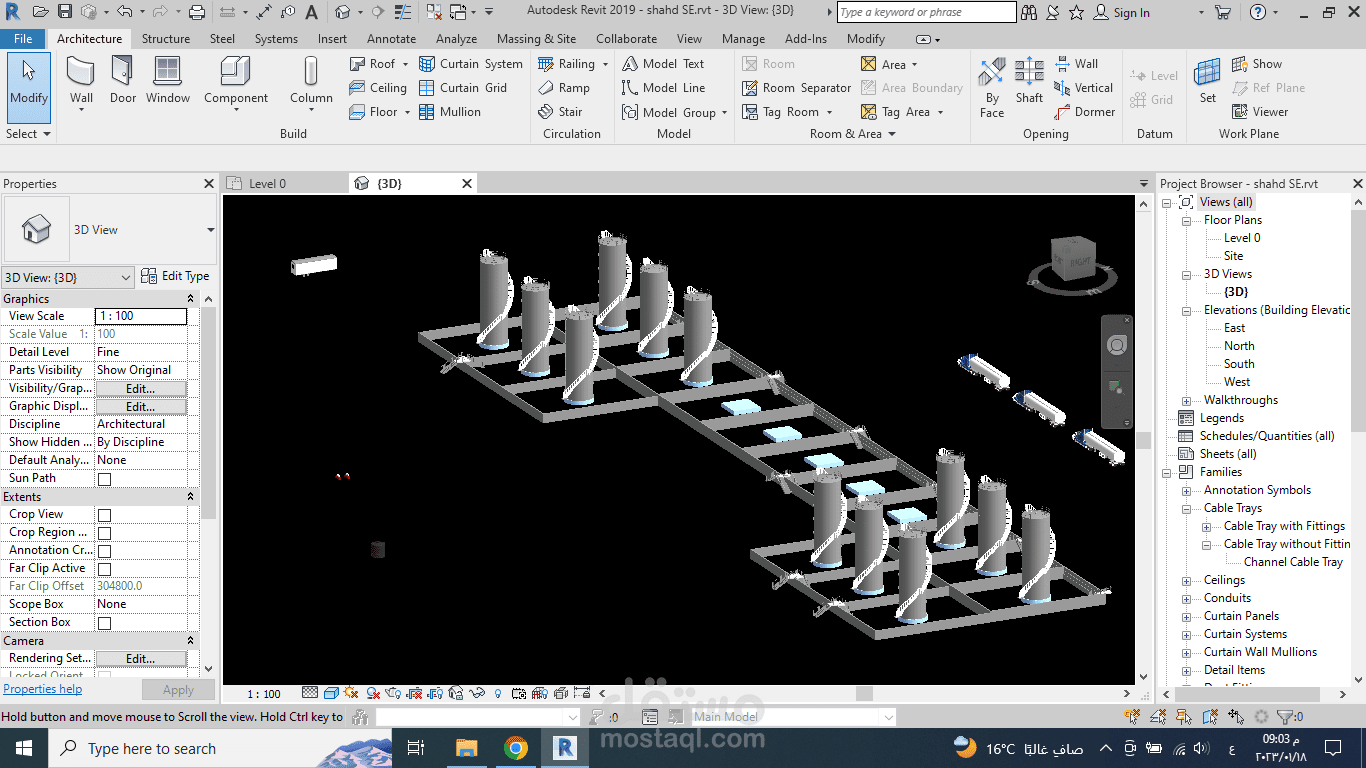Viewport: 1366px width, 768px height.
Task: Select the By Face opening tool
Action: (992, 88)
